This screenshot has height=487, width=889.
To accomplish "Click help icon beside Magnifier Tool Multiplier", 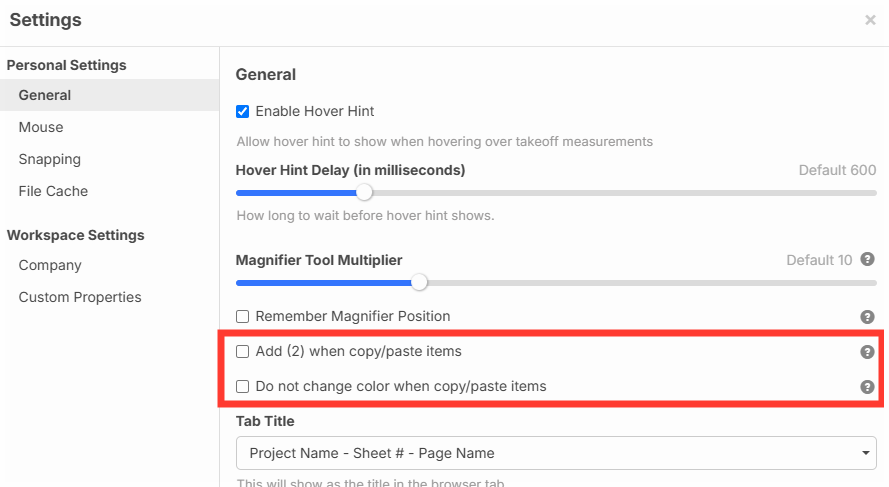I will point(867,260).
